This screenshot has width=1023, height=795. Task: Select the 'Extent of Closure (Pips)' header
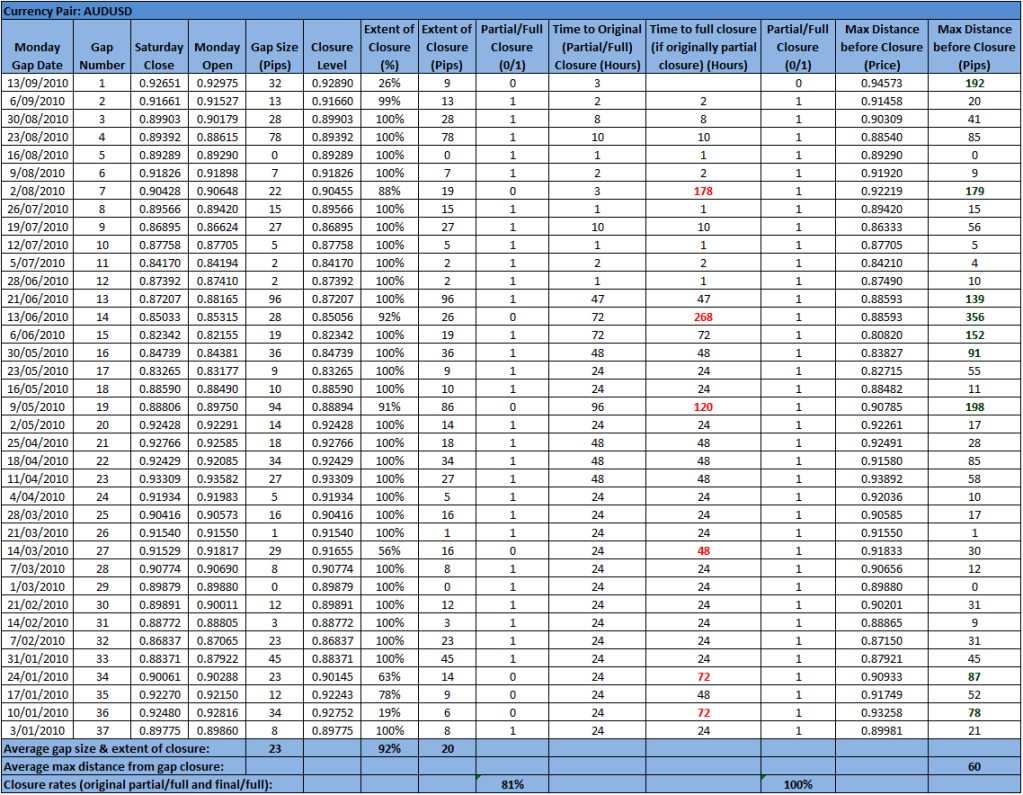(x=447, y=47)
